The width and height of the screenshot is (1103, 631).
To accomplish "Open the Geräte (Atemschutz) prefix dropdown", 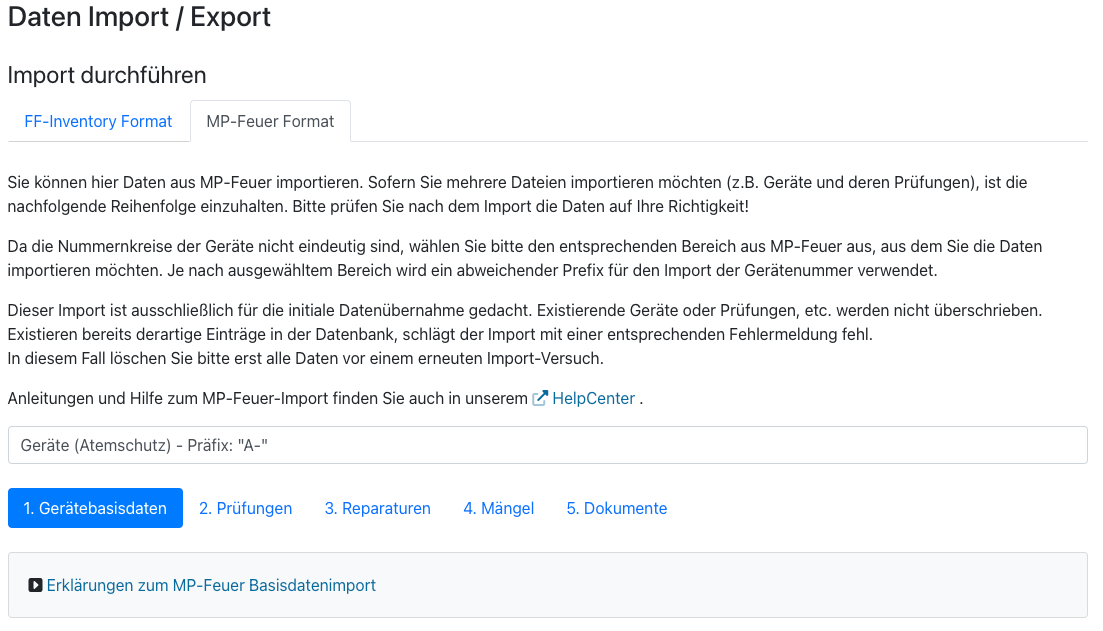I will pos(547,445).
